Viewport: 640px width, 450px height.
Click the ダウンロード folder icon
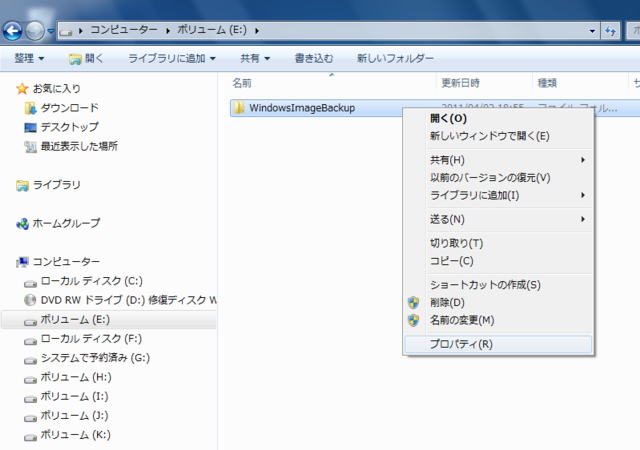coord(30,108)
